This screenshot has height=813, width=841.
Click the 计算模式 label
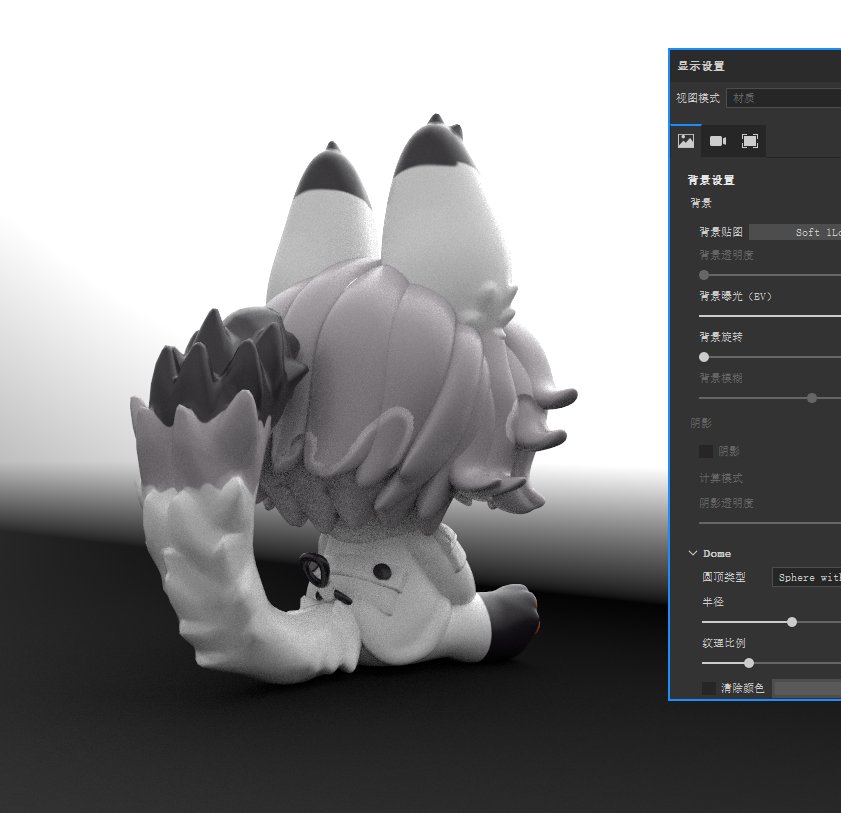[721, 478]
